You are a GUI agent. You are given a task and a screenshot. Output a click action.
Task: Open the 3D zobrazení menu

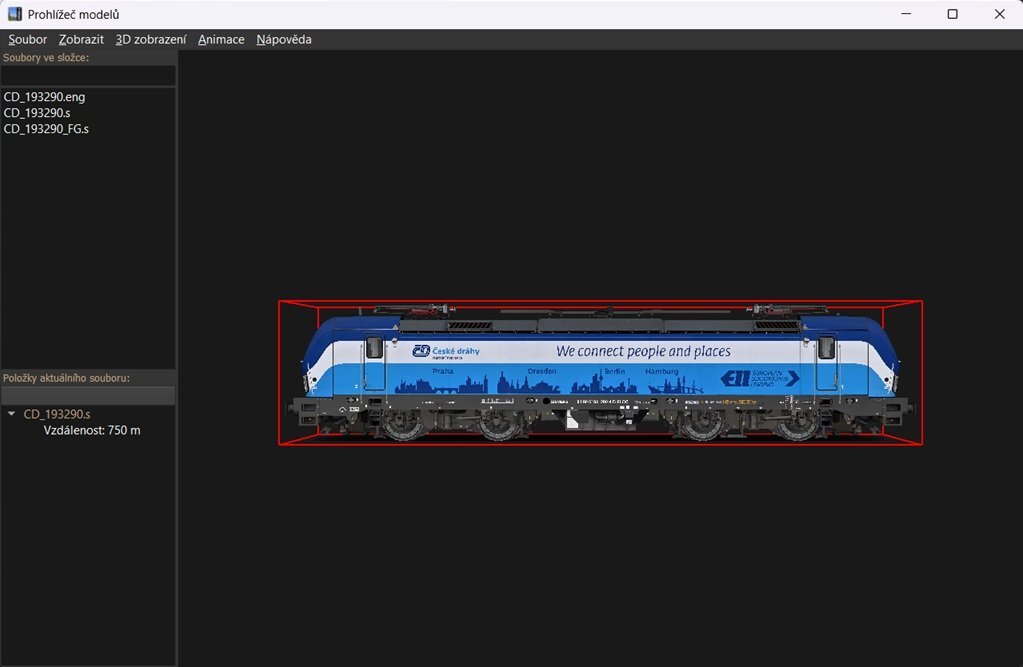click(151, 39)
